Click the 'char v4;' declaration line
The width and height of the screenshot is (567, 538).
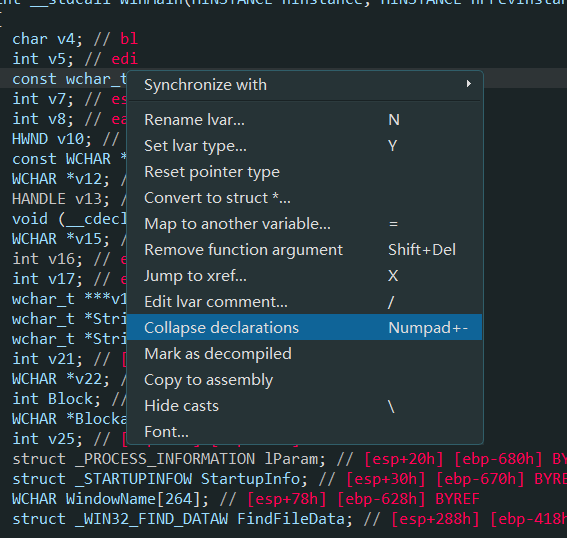[x=48, y=39]
